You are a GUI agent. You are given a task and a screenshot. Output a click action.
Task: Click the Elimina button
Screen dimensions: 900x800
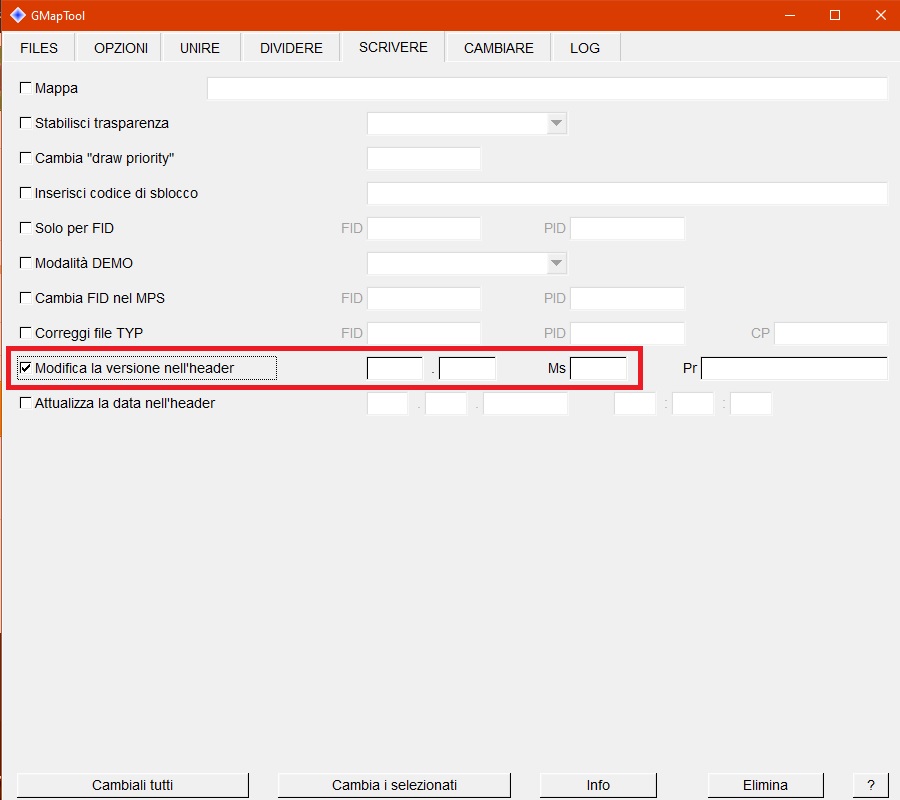tap(765, 785)
